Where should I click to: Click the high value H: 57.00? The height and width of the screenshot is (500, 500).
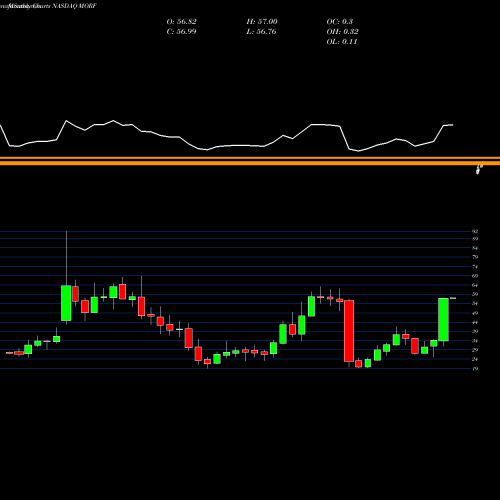click(x=262, y=22)
